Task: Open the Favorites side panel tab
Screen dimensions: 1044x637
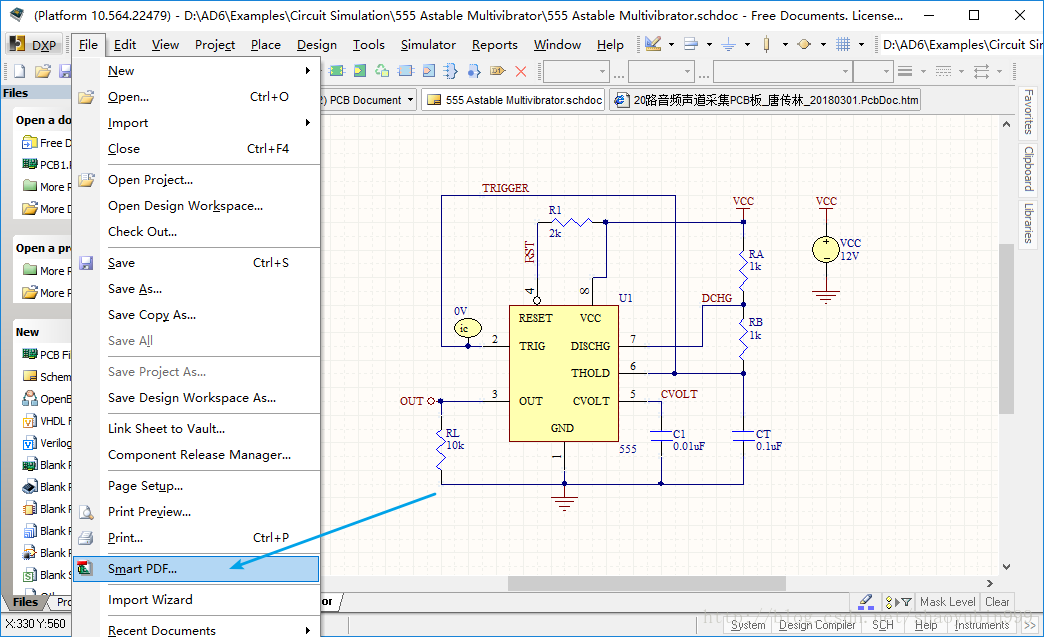Action: [1029, 112]
